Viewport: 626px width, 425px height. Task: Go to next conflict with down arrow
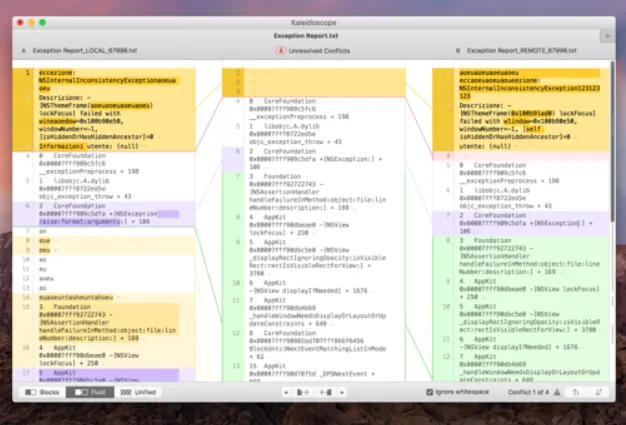pyautogui.click(x=598, y=392)
